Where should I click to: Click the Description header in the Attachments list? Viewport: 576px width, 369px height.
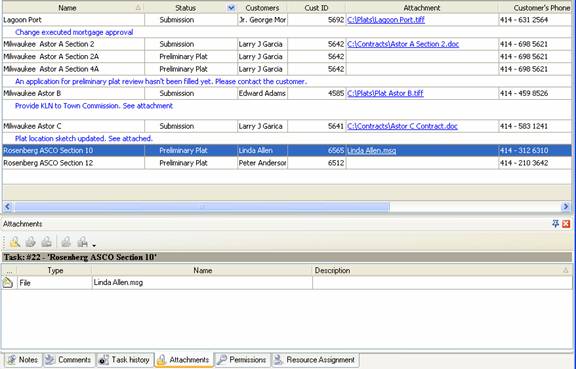442,270
